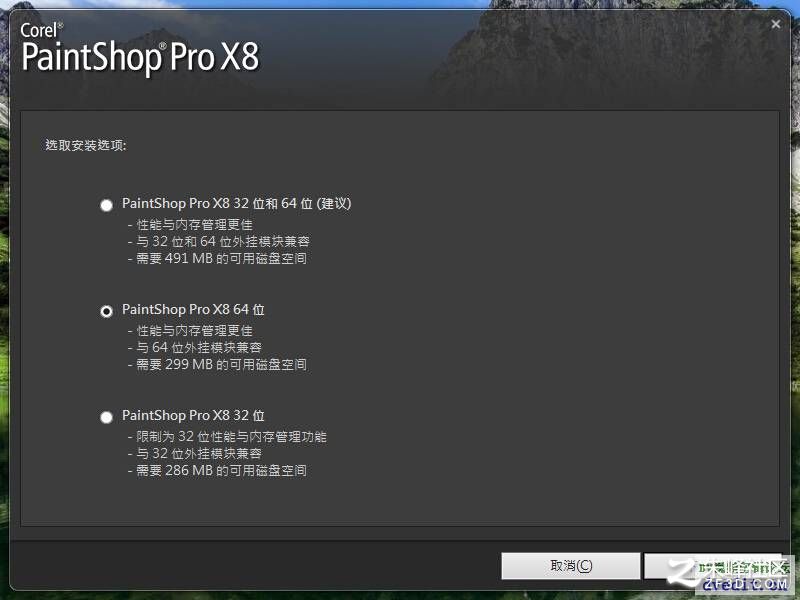Image resolution: width=800 pixels, height=600 pixels.
Task: Click the text 与 32 位外挂模块兼容
Action: click(x=198, y=454)
